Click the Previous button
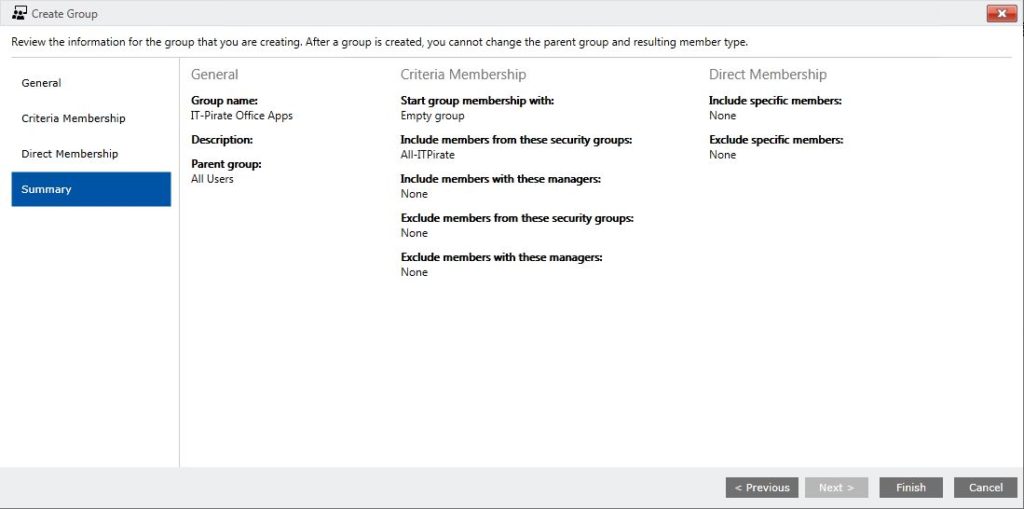Image resolution: width=1024 pixels, height=509 pixels. 761,487
